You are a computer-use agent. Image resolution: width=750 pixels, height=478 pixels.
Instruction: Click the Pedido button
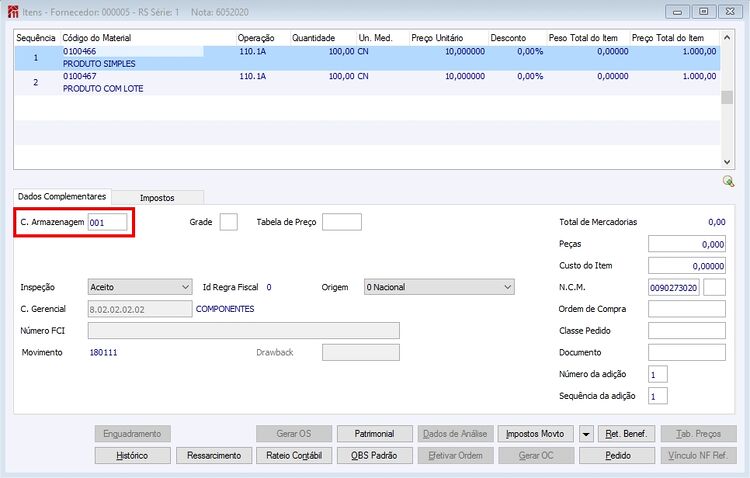[x=617, y=456]
